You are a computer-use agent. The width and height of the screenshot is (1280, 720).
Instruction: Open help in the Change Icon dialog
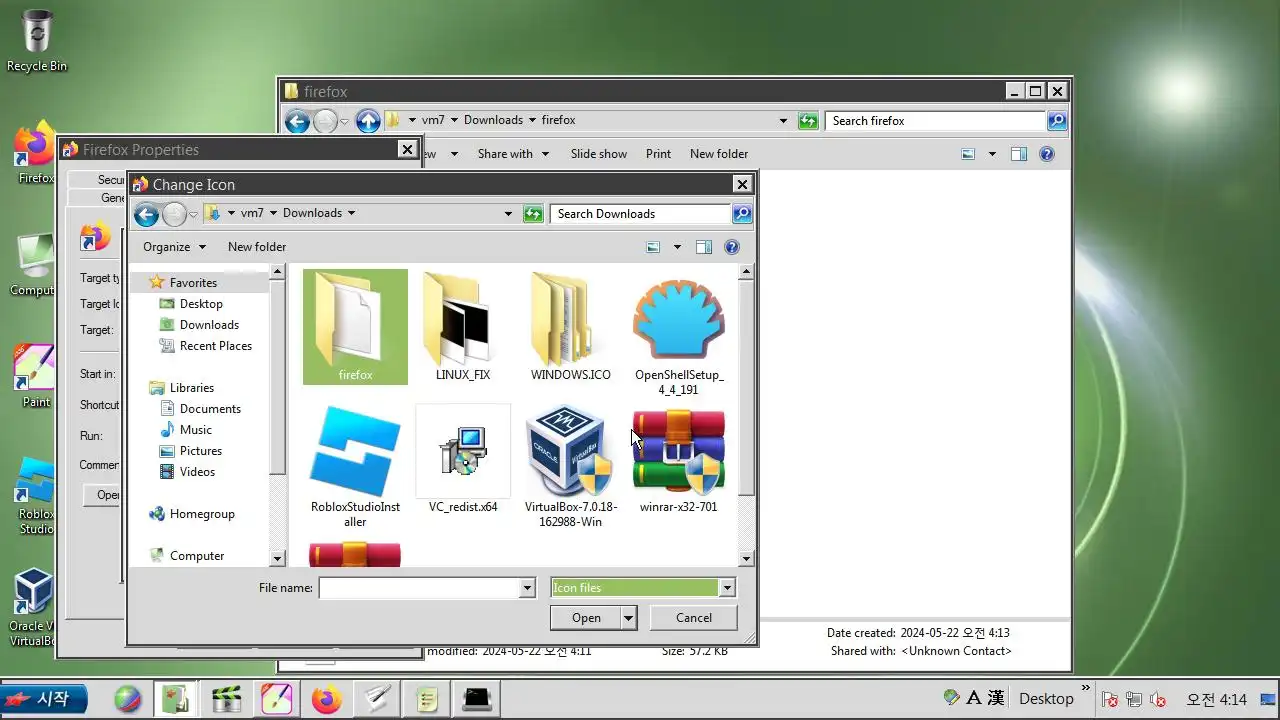pos(731,247)
